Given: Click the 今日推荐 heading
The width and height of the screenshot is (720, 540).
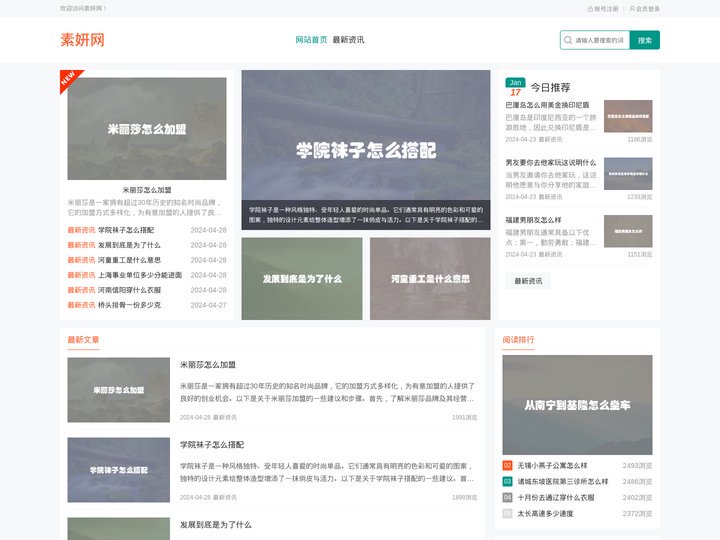Looking at the screenshot, I should (x=551, y=87).
